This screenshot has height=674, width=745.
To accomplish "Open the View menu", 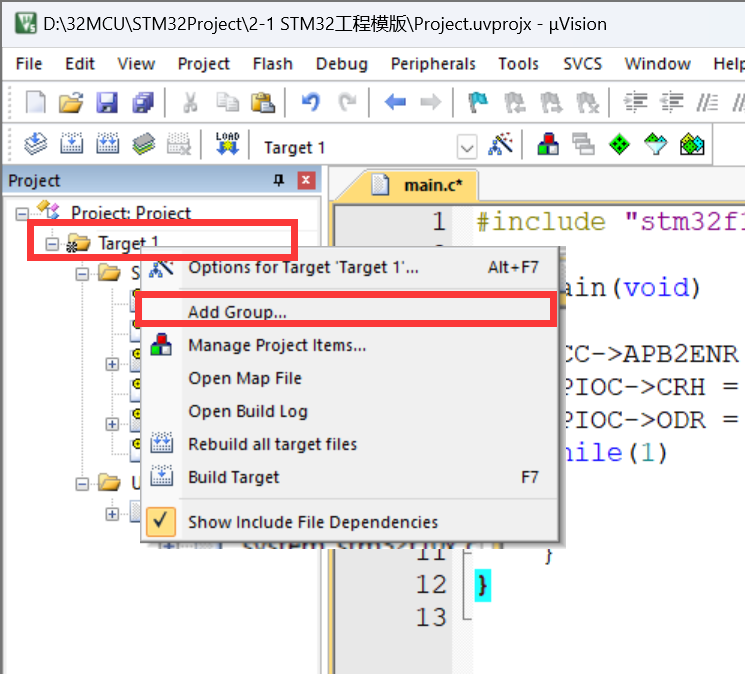I will [136, 64].
